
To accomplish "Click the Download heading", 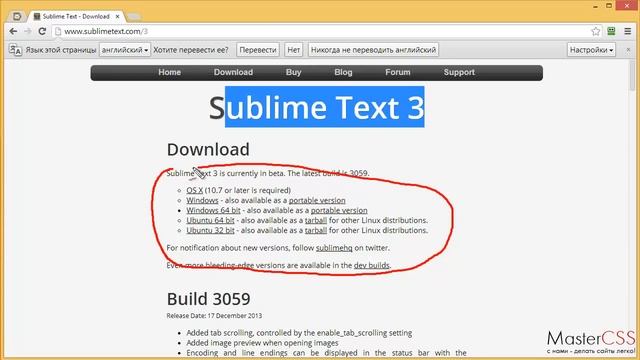I will click(208, 149).
